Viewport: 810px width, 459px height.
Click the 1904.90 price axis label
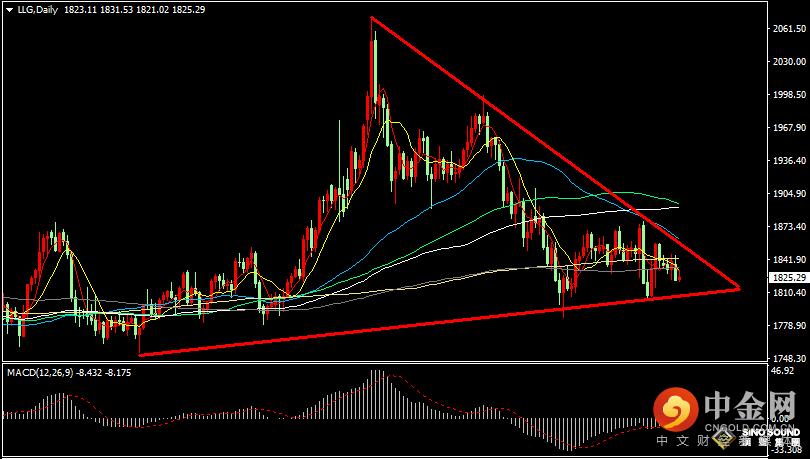click(789, 194)
